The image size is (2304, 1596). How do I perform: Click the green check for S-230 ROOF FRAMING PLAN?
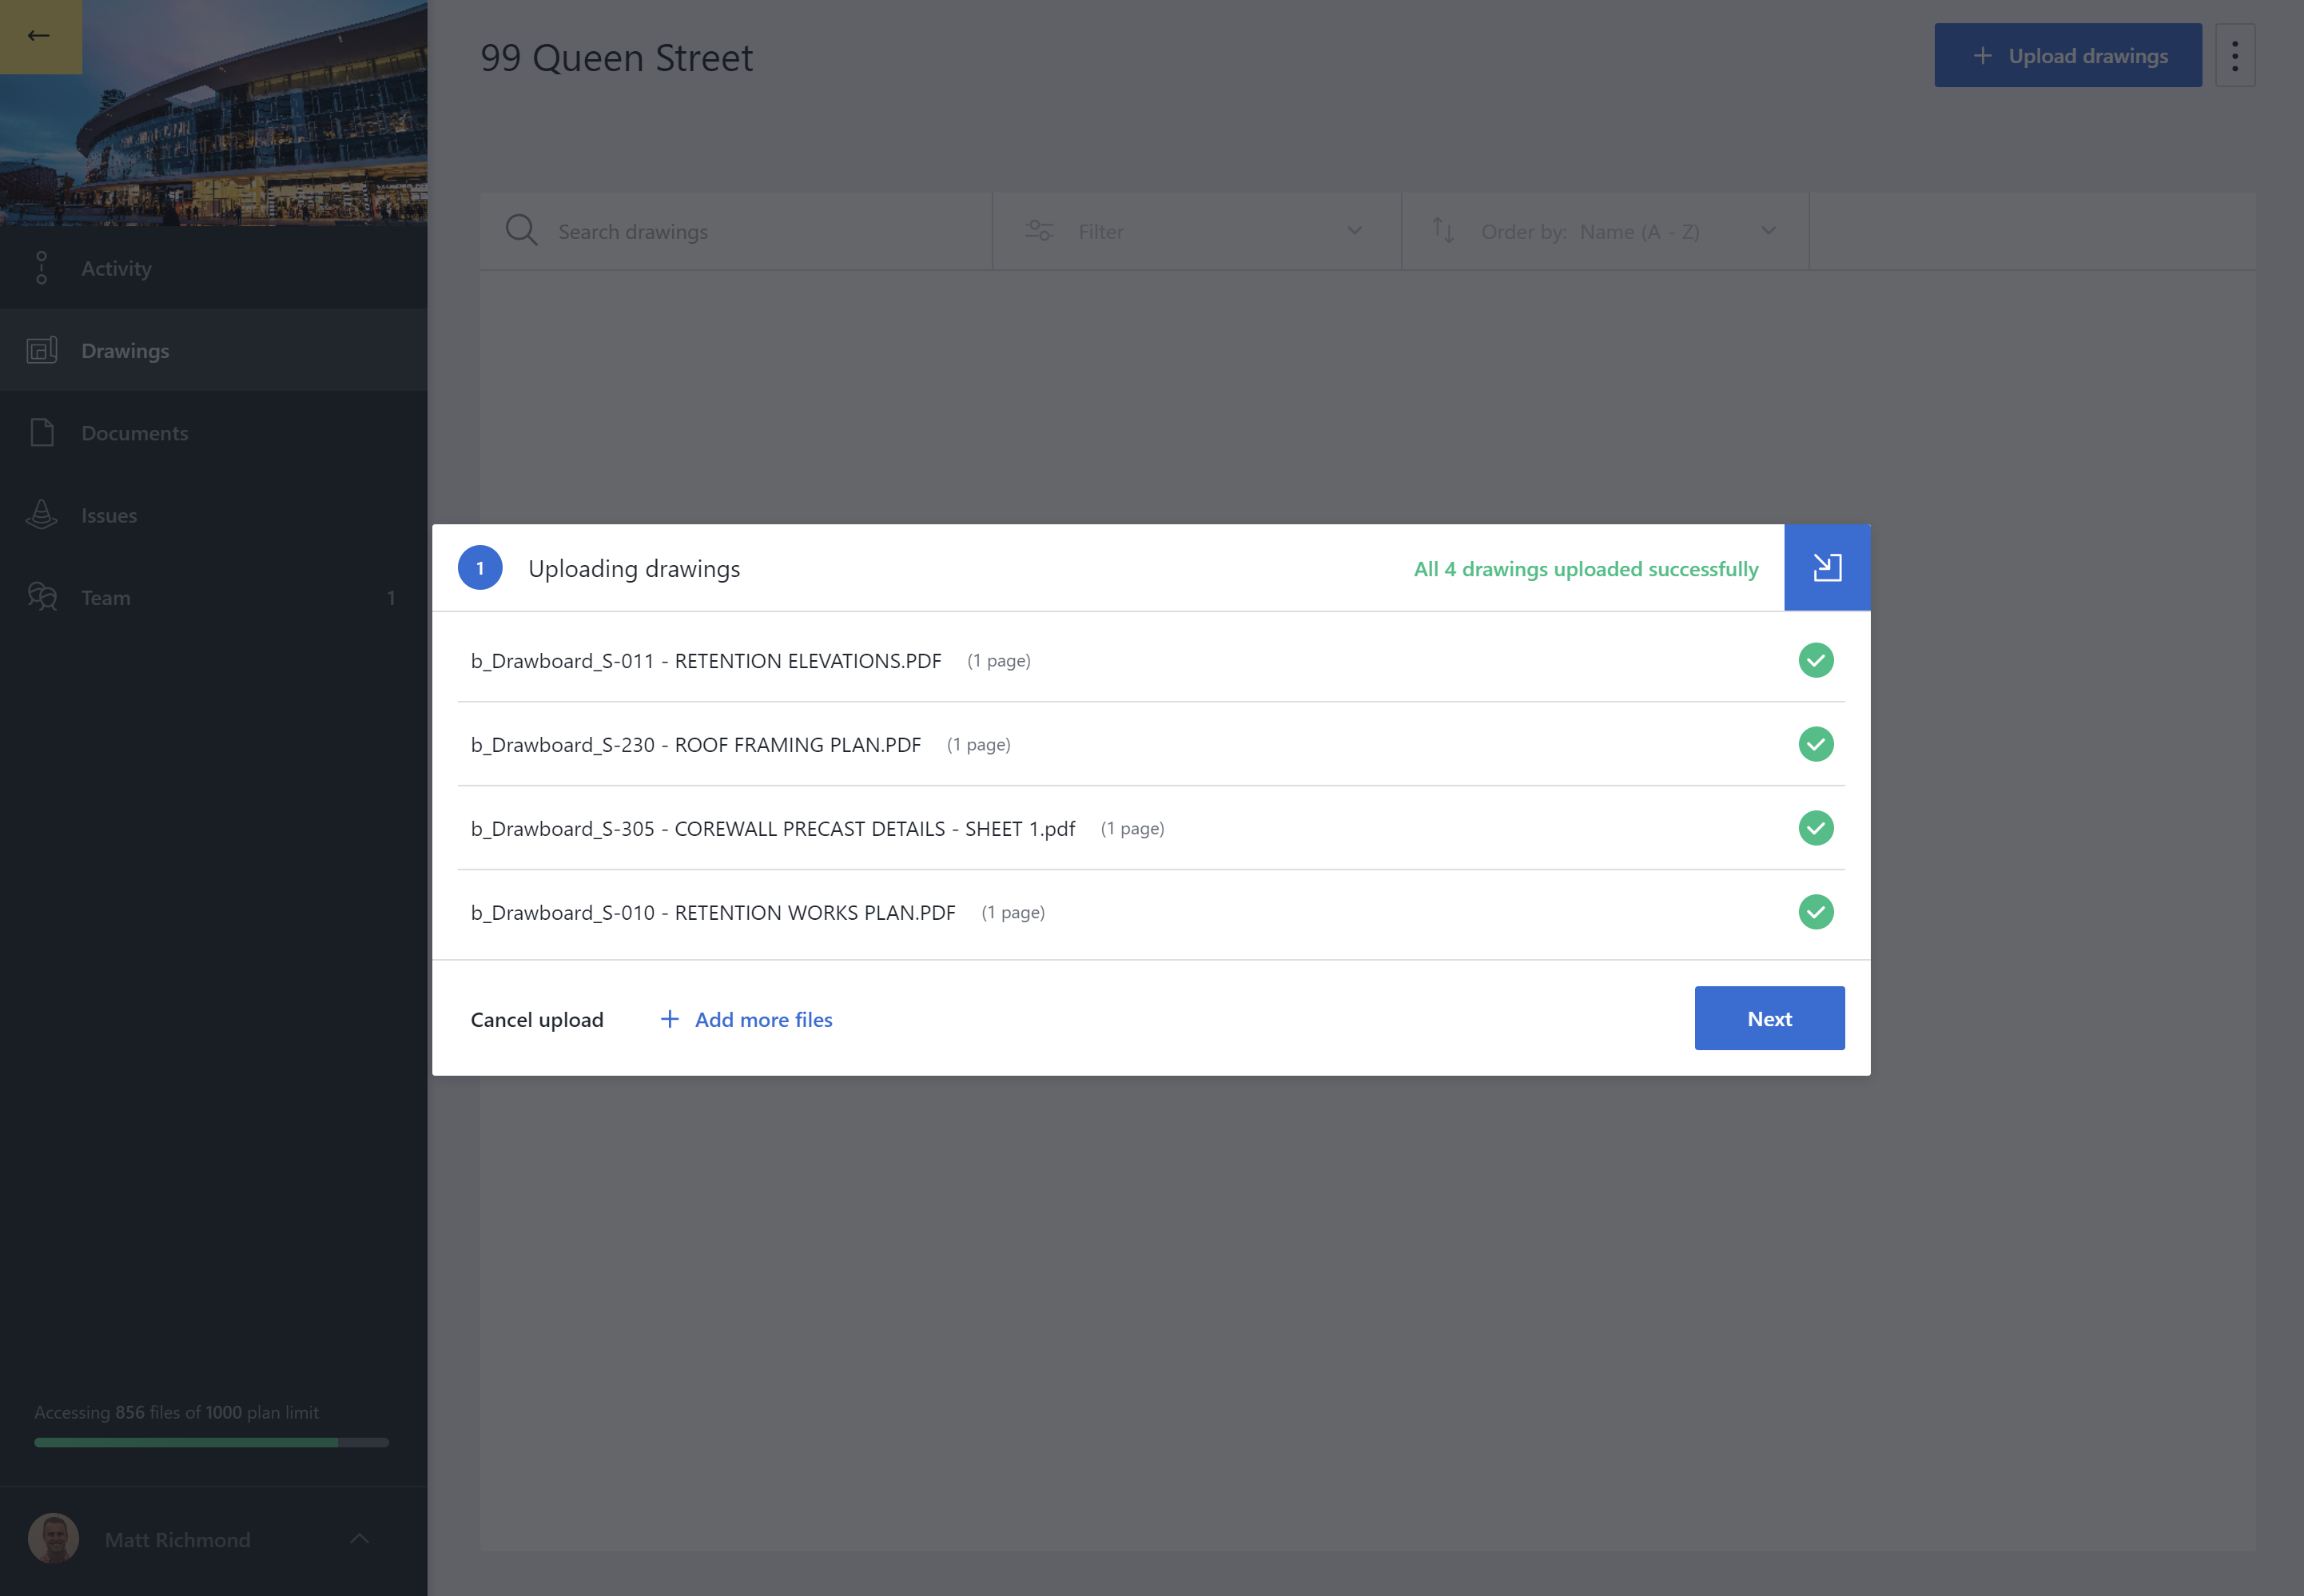[x=1815, y=744]
